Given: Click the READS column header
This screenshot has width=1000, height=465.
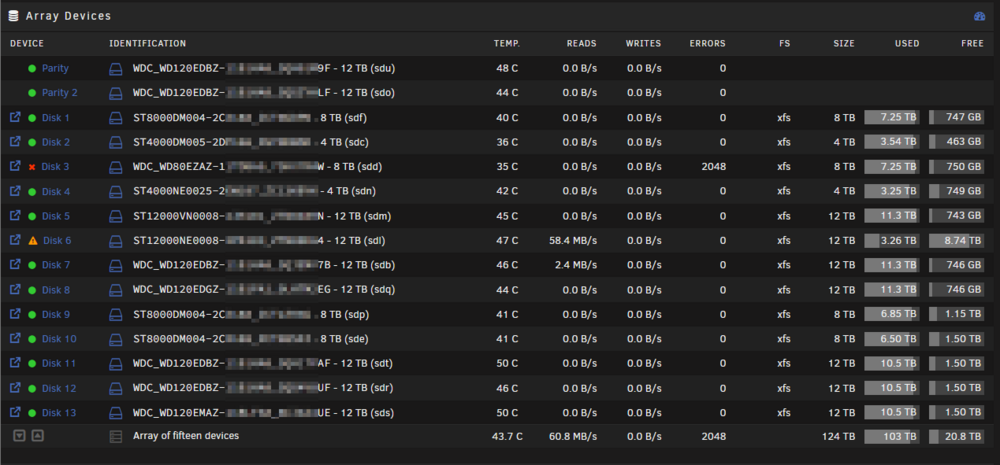Looking at the screenshot, I should click(x=582, y=43).
